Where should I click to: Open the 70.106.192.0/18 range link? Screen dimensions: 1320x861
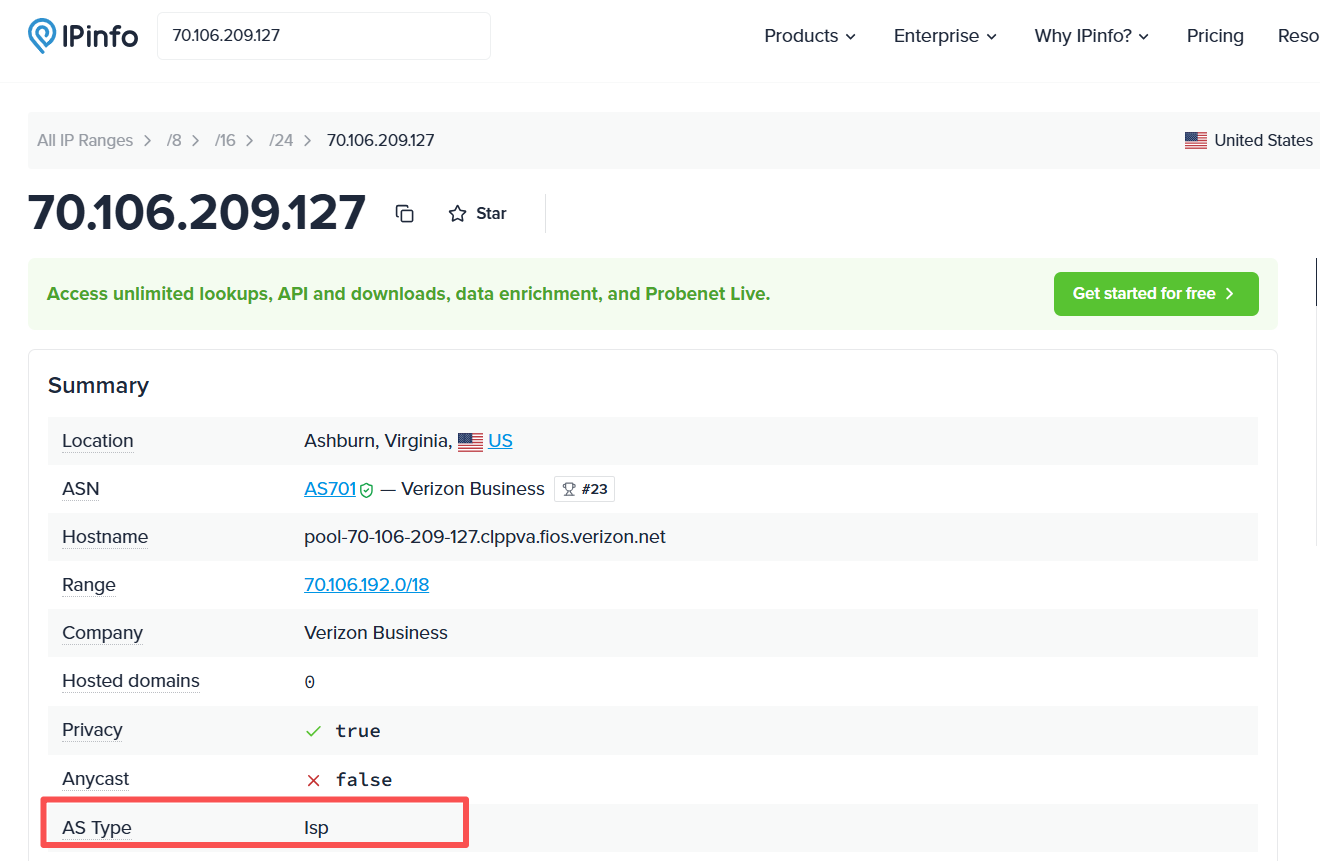[366, 585]
